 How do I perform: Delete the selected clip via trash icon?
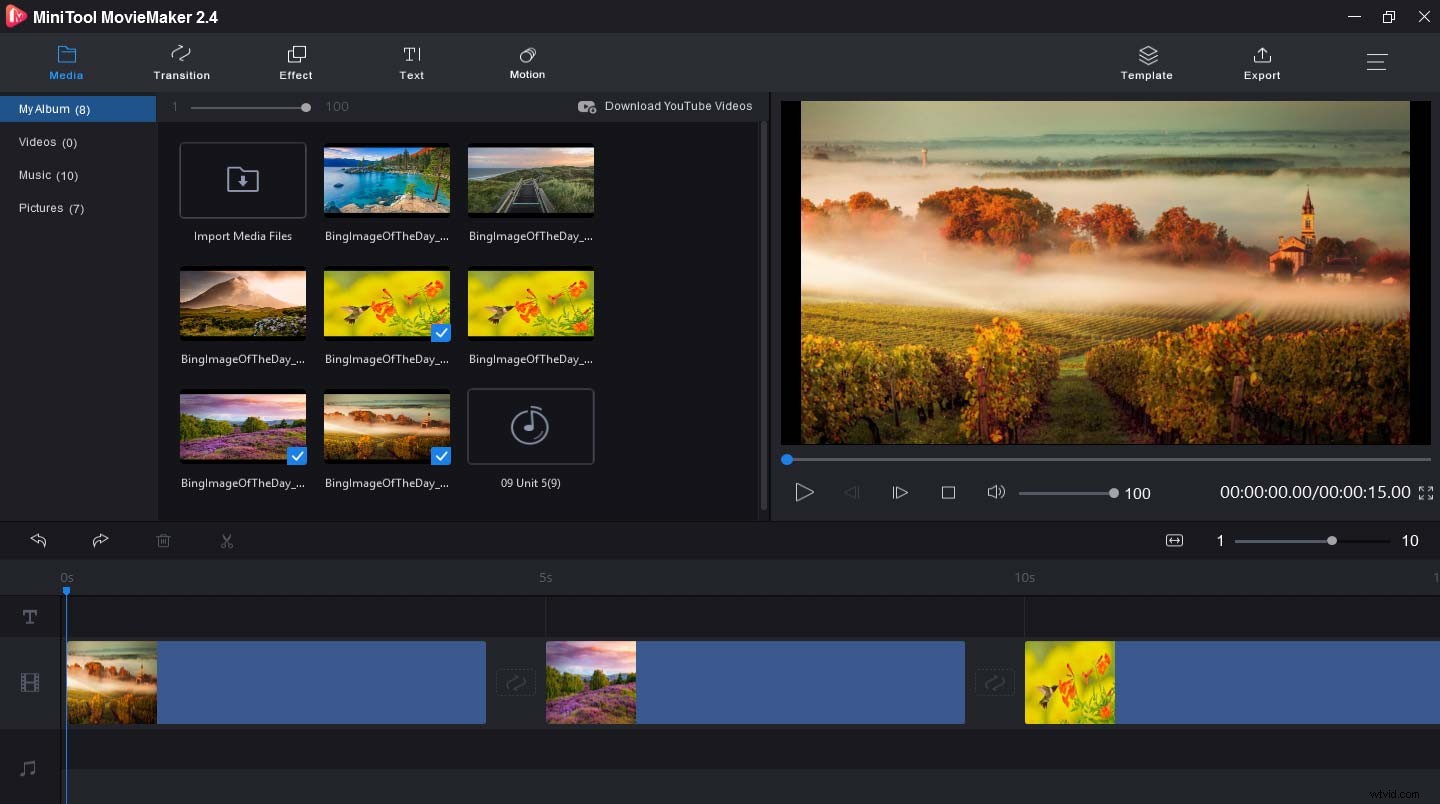164,540
